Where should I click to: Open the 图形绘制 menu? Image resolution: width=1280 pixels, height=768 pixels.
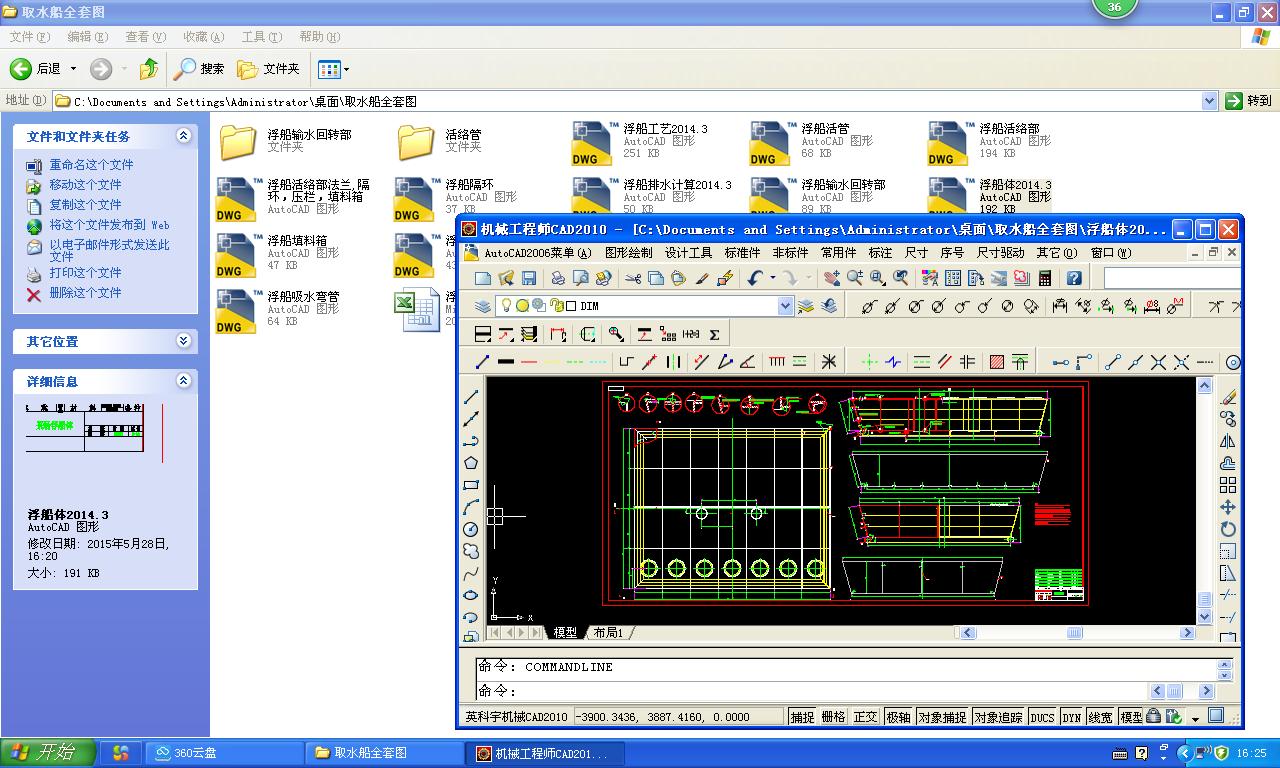point(628,253)
